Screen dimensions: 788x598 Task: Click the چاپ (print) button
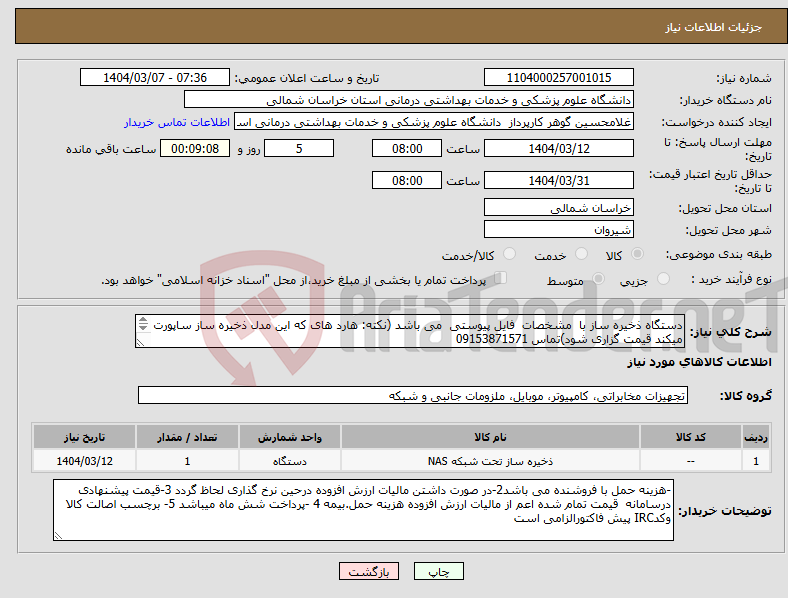[438, 571]
